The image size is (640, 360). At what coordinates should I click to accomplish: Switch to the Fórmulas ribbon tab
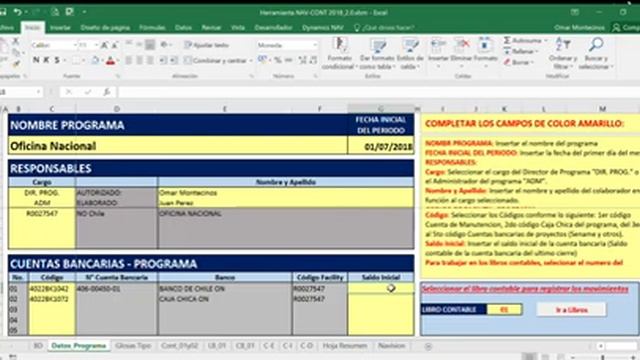pyautogui.click(x=152, y=27)
